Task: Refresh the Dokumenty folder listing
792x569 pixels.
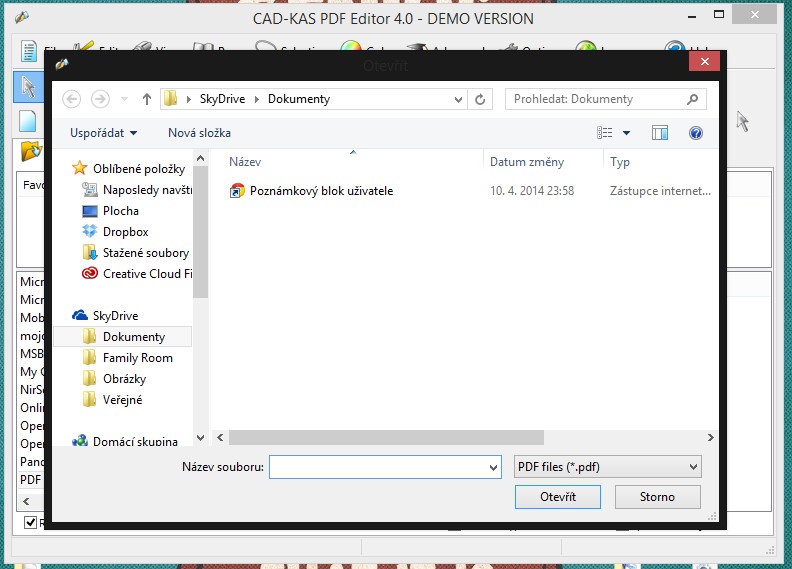Action: tap(480, 99)
